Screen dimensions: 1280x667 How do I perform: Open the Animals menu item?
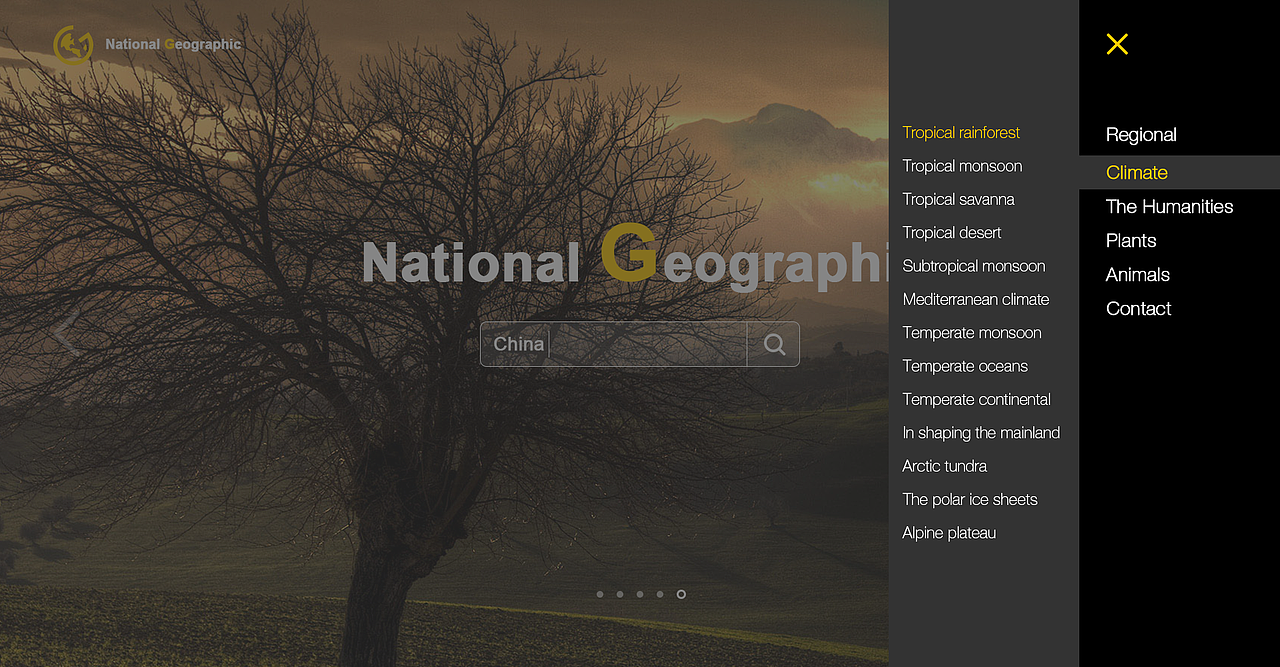coord(1138,275)
